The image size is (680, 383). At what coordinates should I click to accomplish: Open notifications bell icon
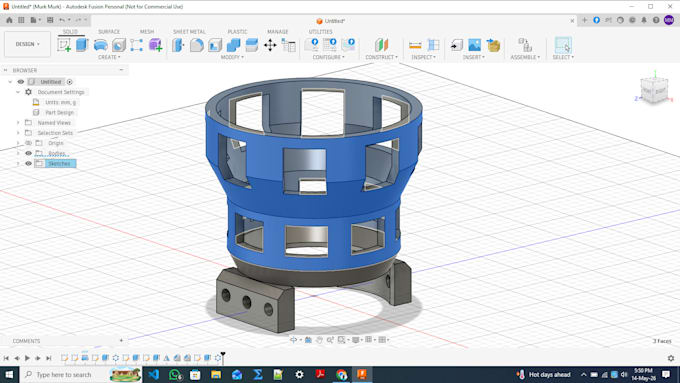tap(644, 20)
